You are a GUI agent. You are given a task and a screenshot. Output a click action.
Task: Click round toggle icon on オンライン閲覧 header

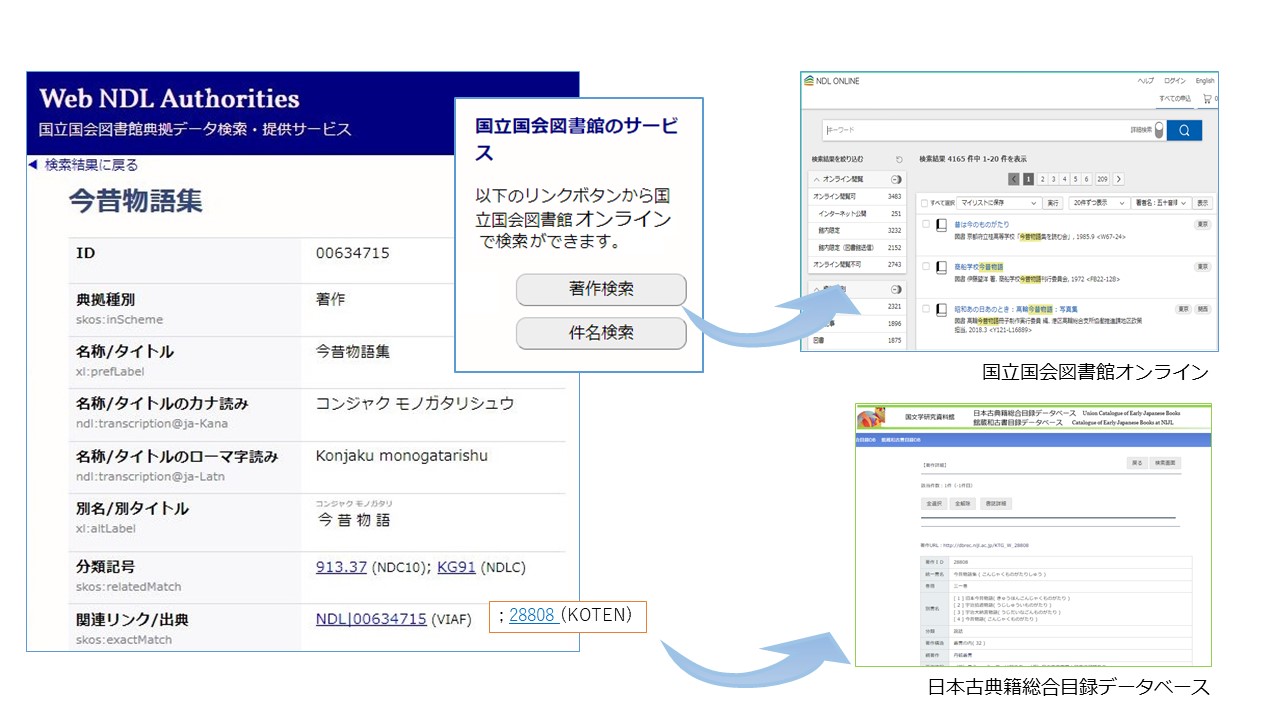click(x=896, y=179)
